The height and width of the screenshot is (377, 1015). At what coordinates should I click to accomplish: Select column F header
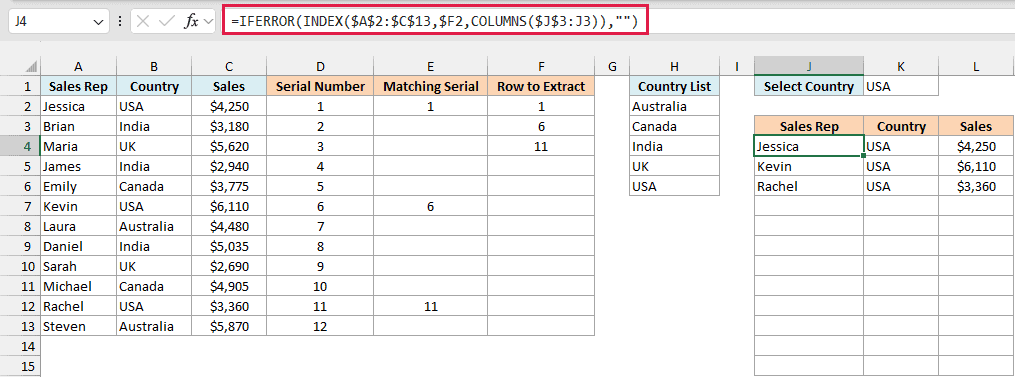click(541, 66)
